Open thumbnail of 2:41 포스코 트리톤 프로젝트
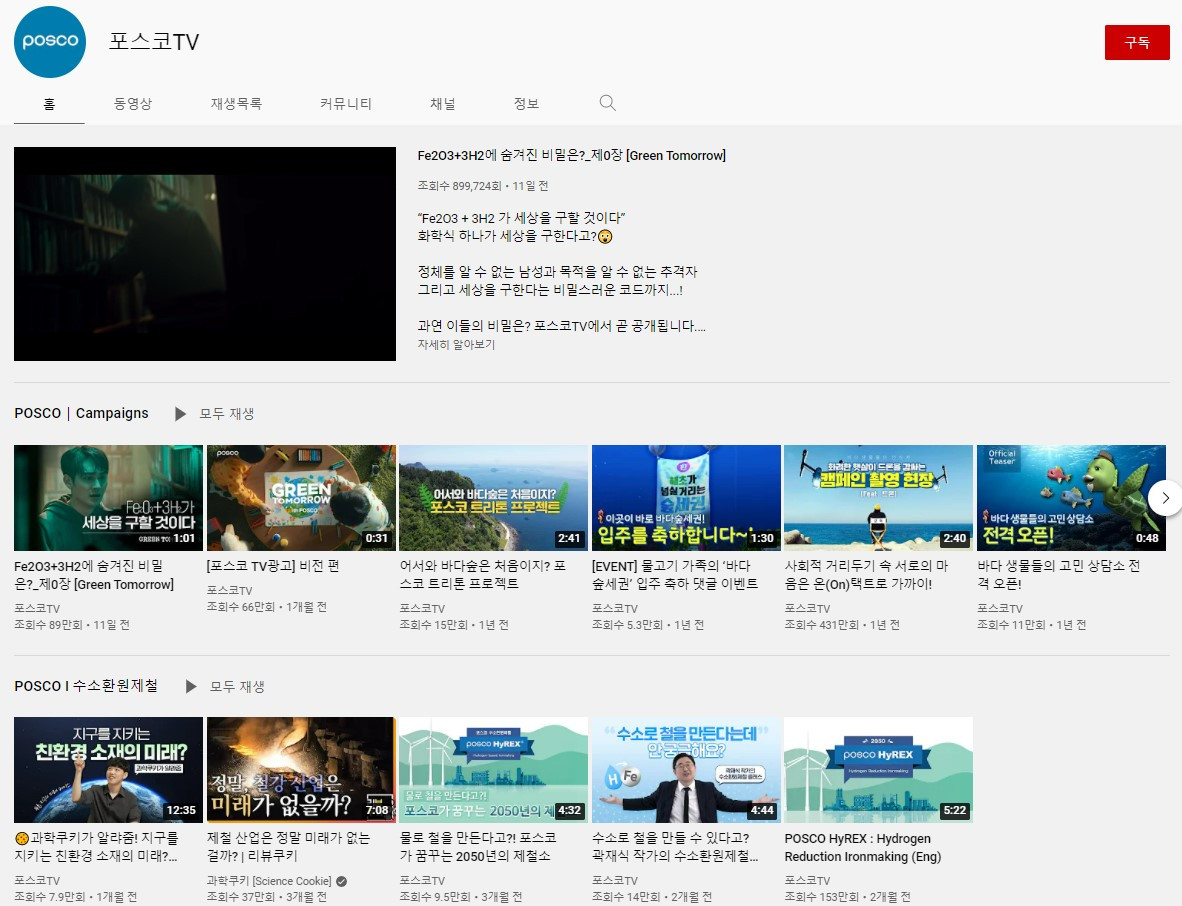 (494, 497)
